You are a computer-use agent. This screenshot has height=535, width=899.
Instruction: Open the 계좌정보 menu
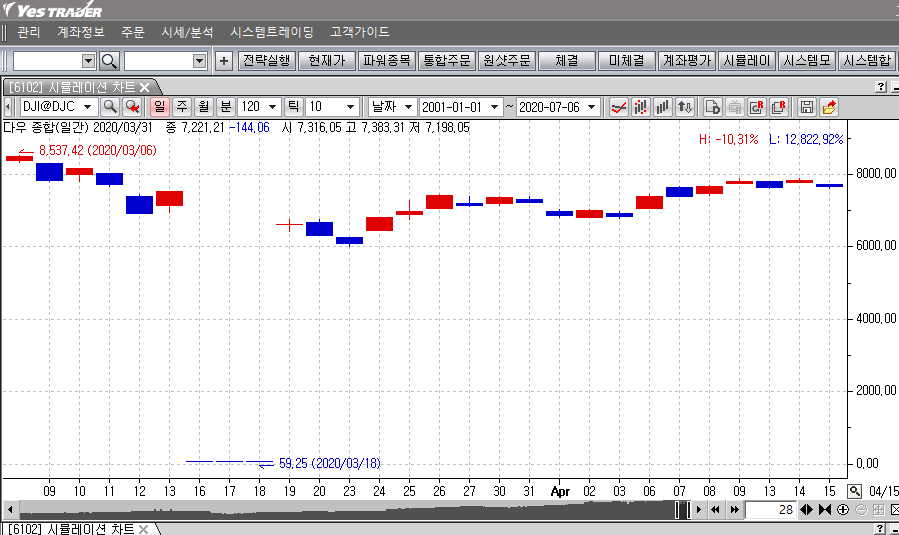click(81, 32)
